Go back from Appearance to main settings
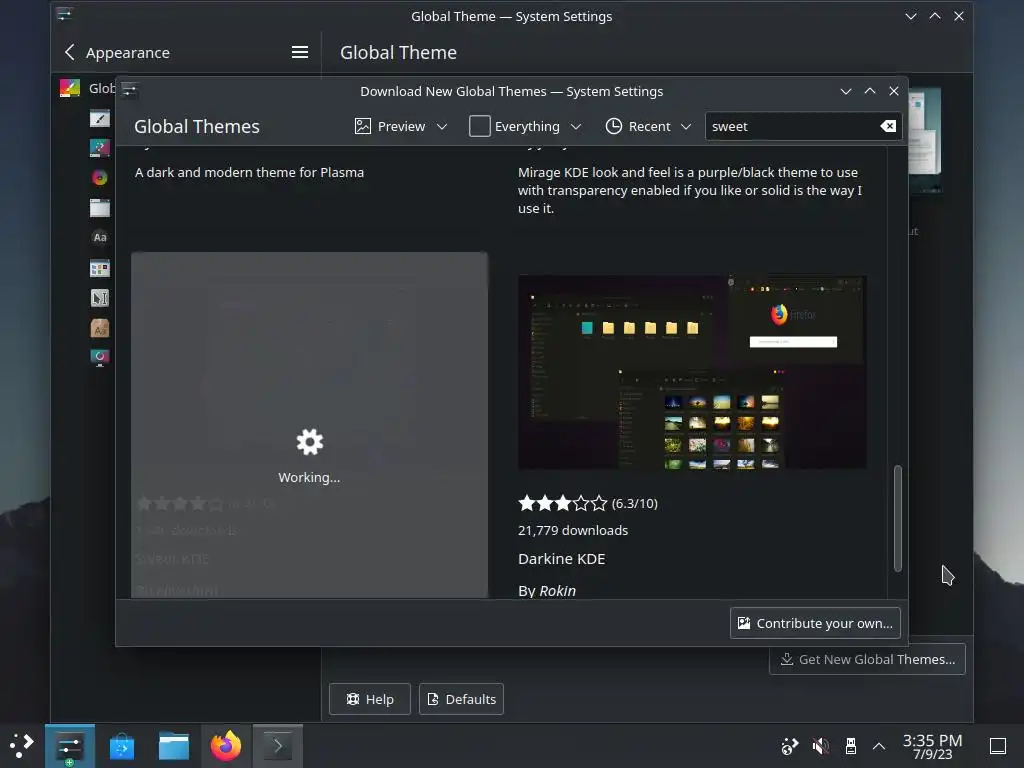1024x768 pixels. [x=70, y=52]
